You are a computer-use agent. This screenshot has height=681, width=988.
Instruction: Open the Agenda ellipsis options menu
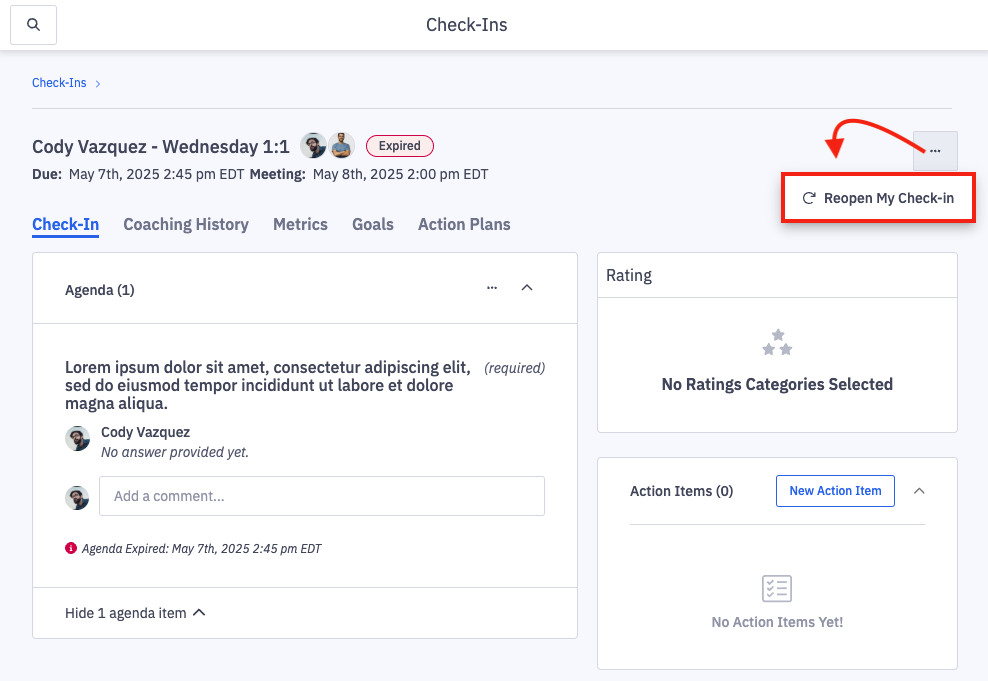[492, 288]
